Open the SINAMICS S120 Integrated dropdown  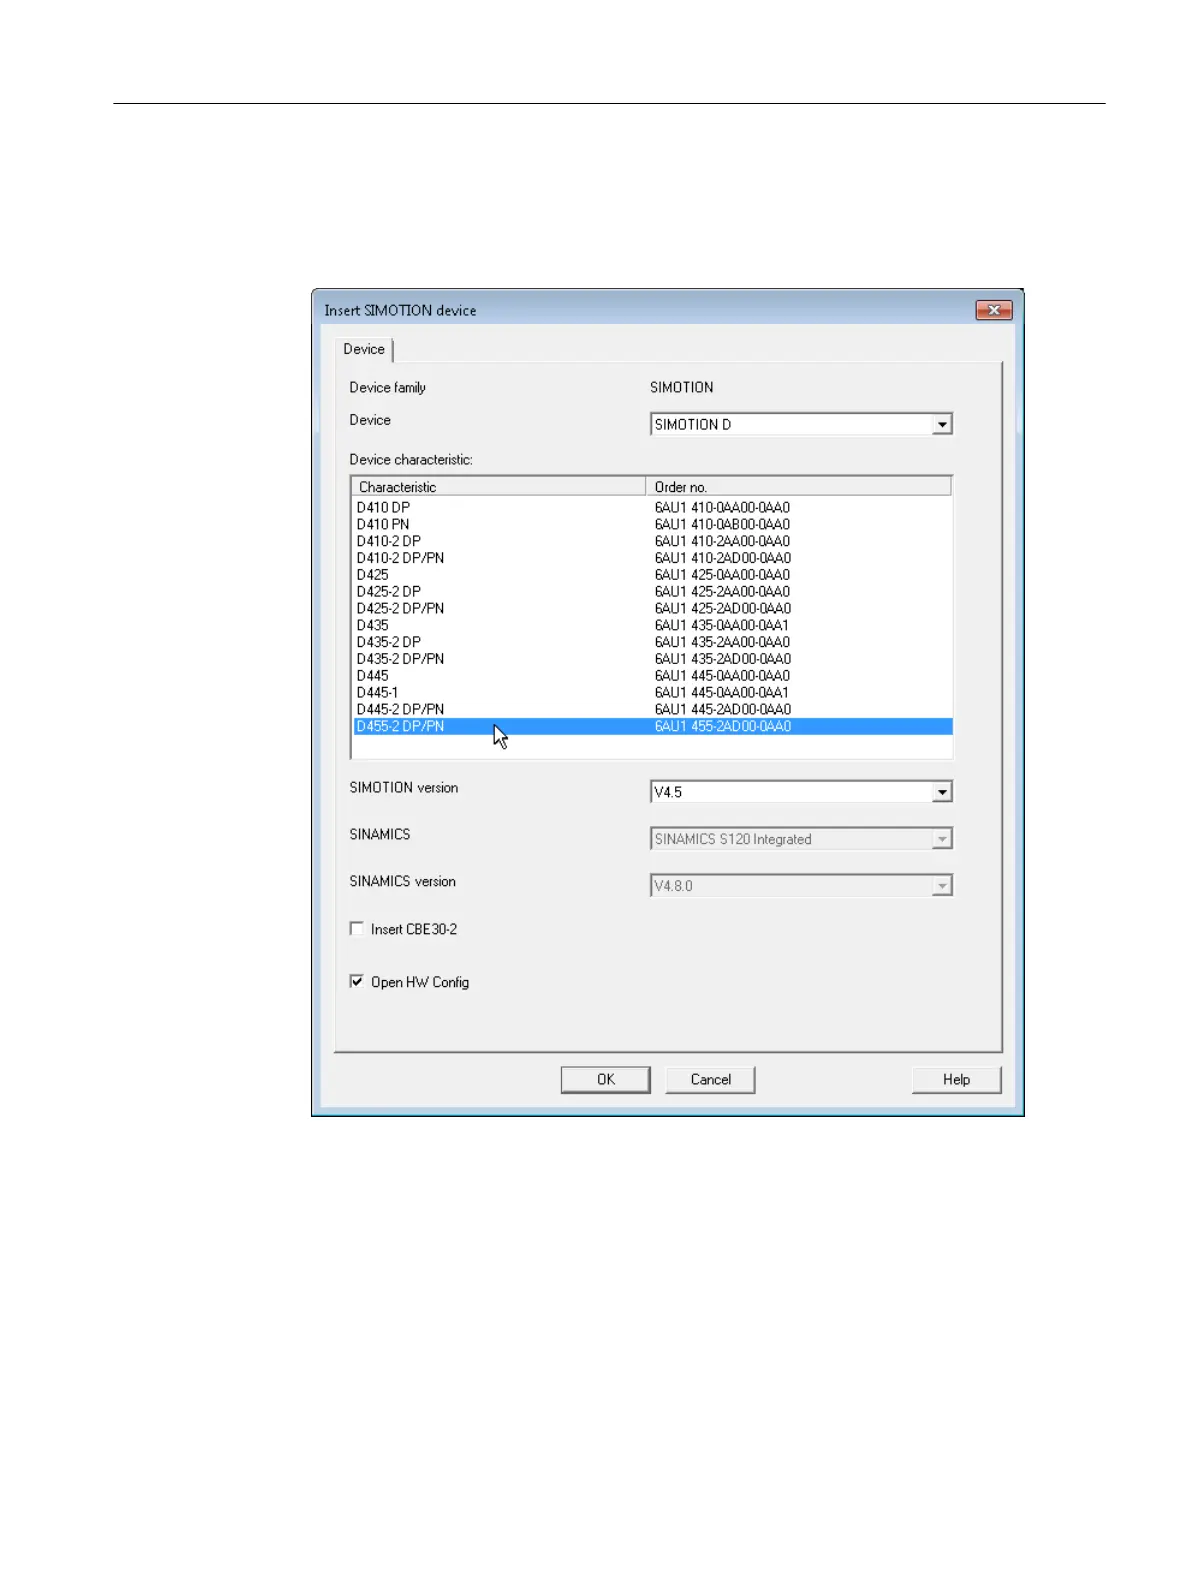tap(942, 839)
